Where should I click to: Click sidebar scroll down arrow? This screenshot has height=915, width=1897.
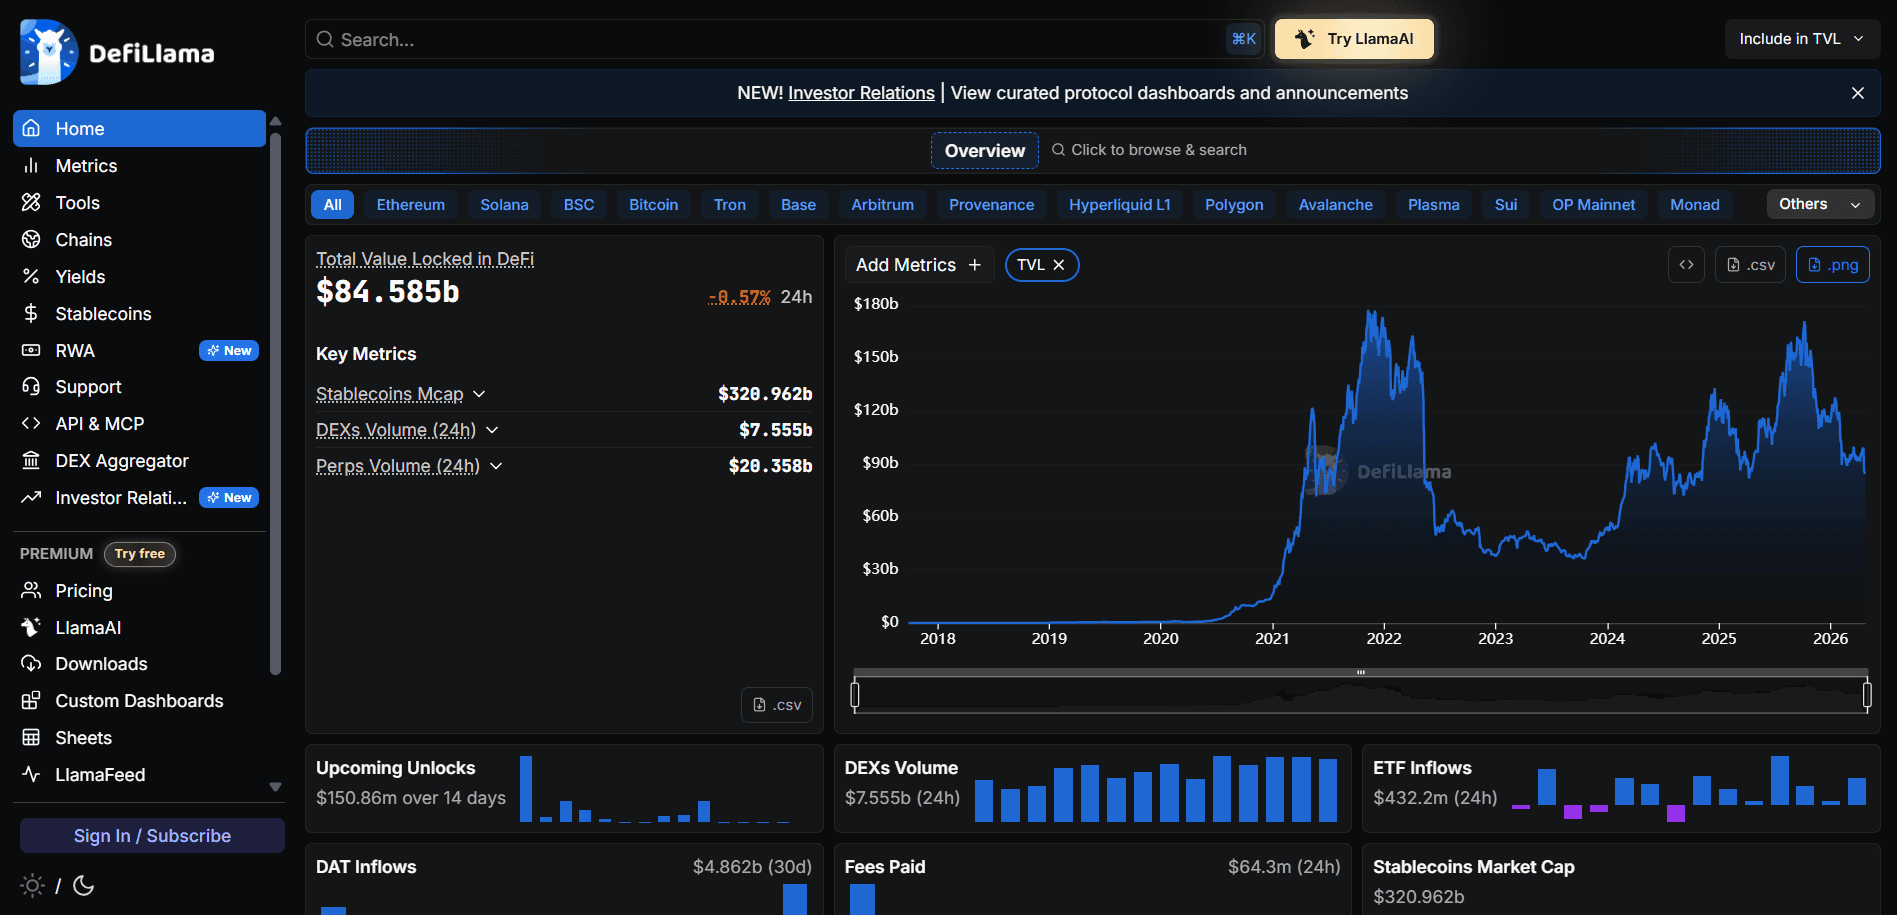pyautogui.click(x=276, y=787)
